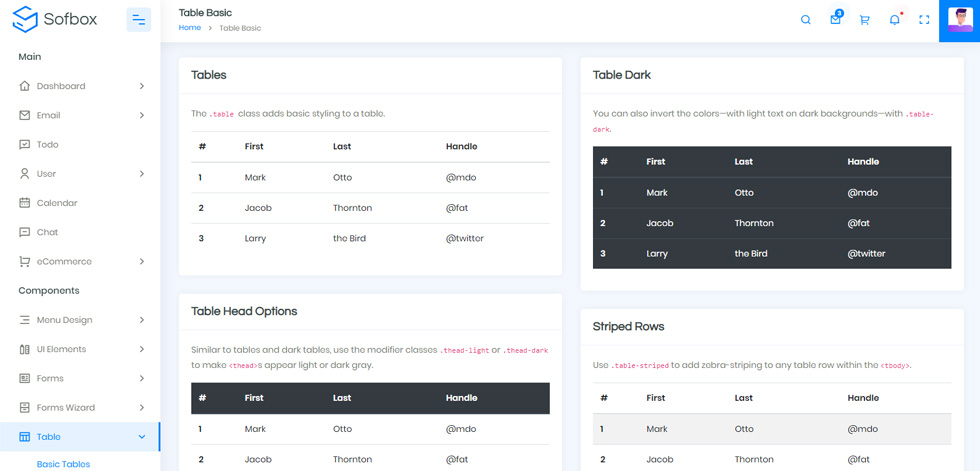This screenshot has height=471, width=980.
Task: Select the Table menu item
Action: coord(80,437)
